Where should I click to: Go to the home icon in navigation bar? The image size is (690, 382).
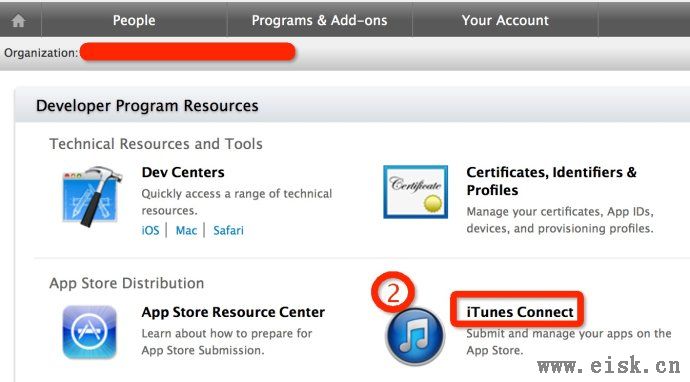coord(18,20)
